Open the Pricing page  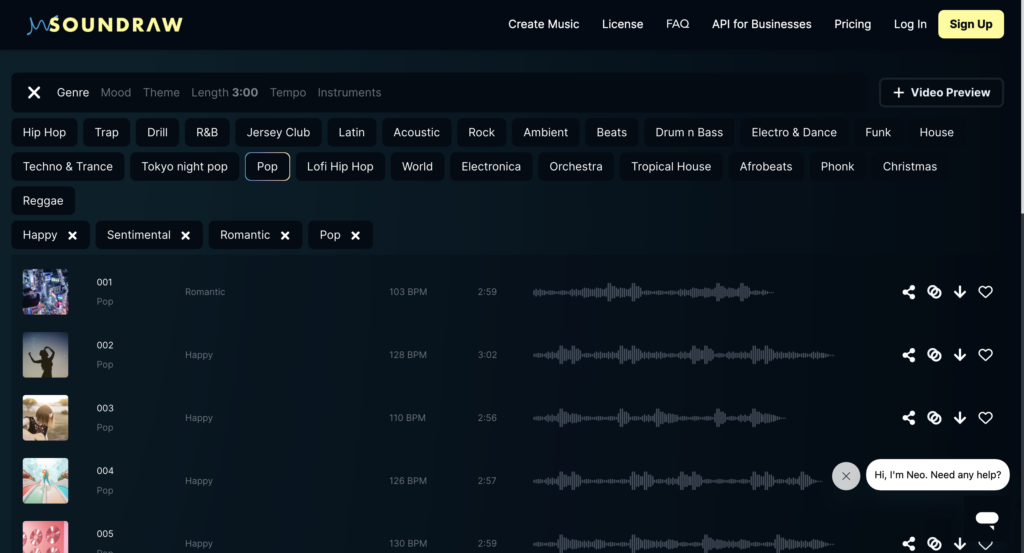coord(852,24)
